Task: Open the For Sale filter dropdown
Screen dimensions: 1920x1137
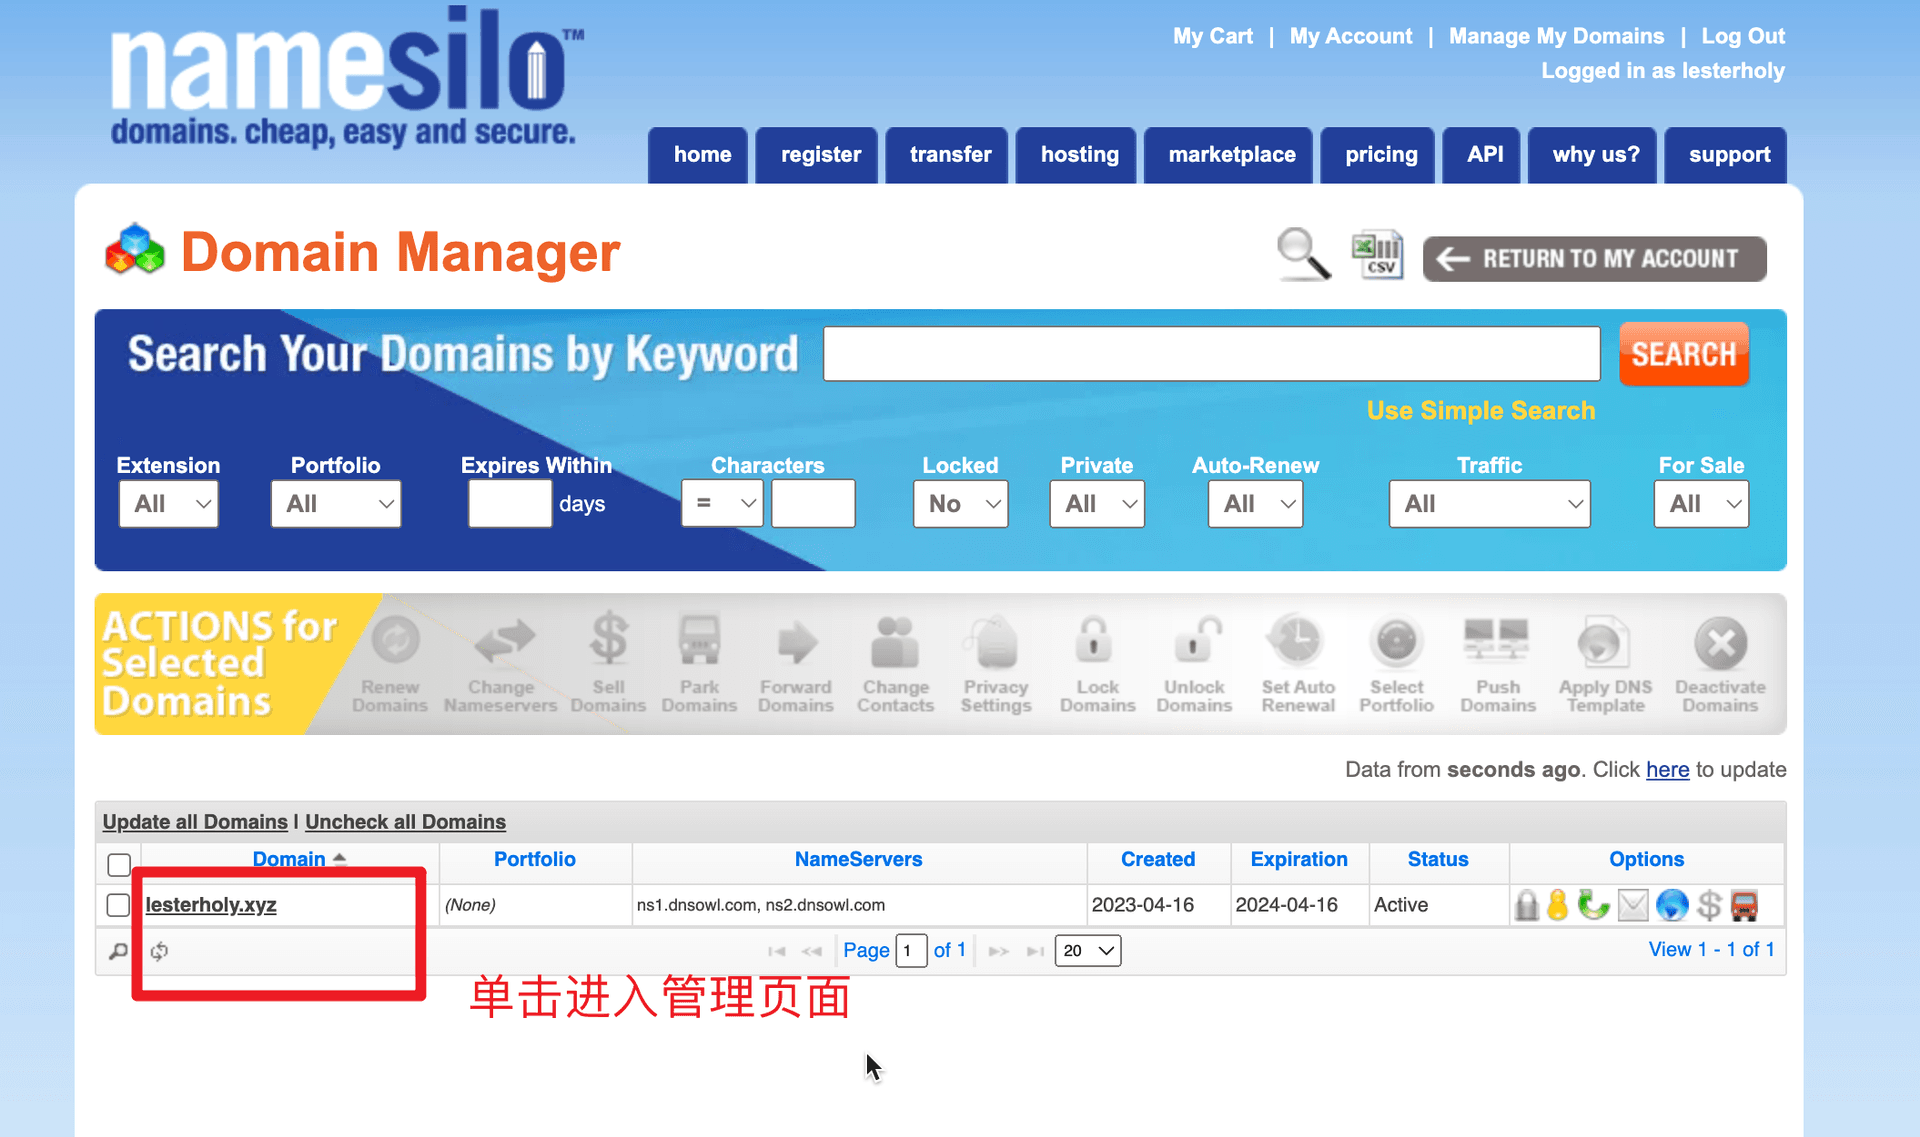Action: point(1701,504)
